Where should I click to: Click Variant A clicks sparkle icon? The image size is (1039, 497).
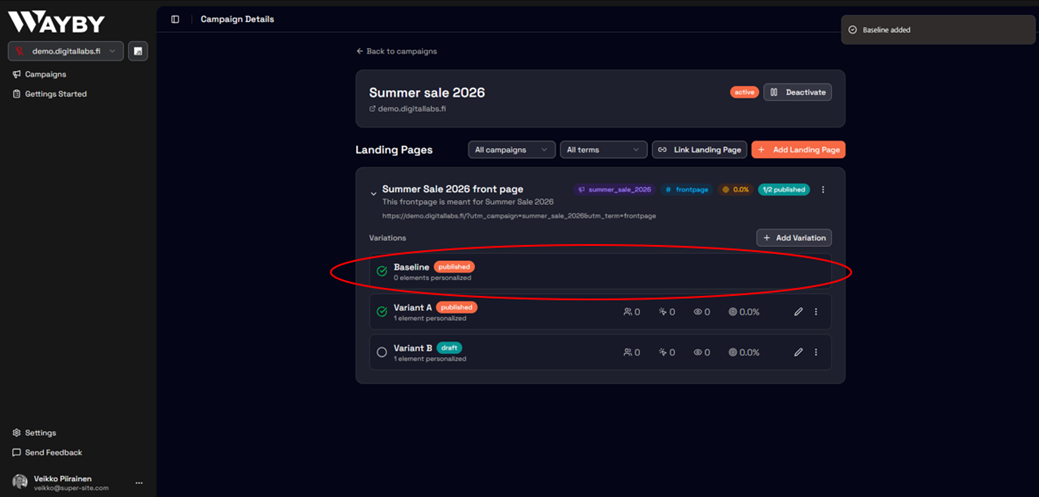(x=663, y=311)
